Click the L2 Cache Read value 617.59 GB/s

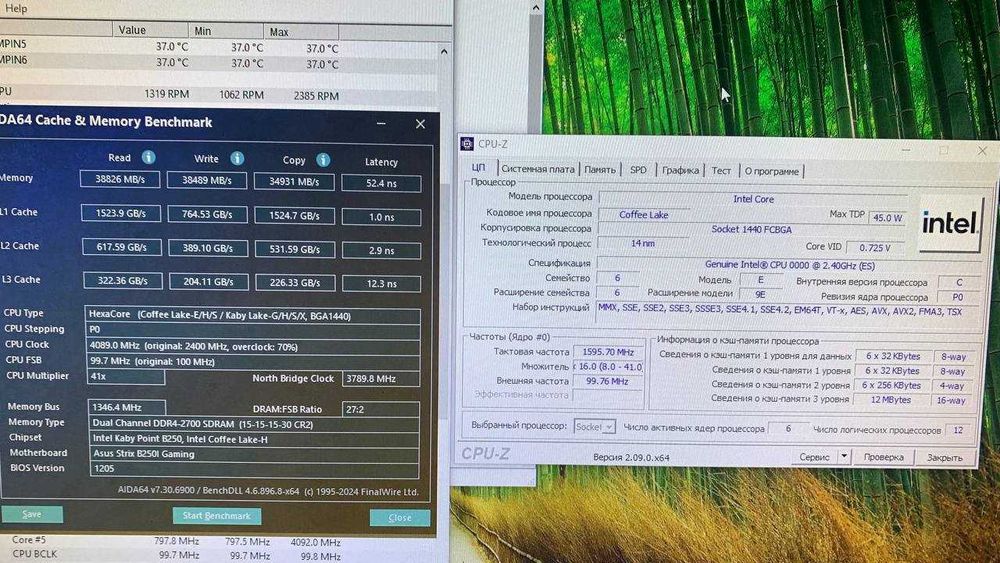(x=121, y=247)
